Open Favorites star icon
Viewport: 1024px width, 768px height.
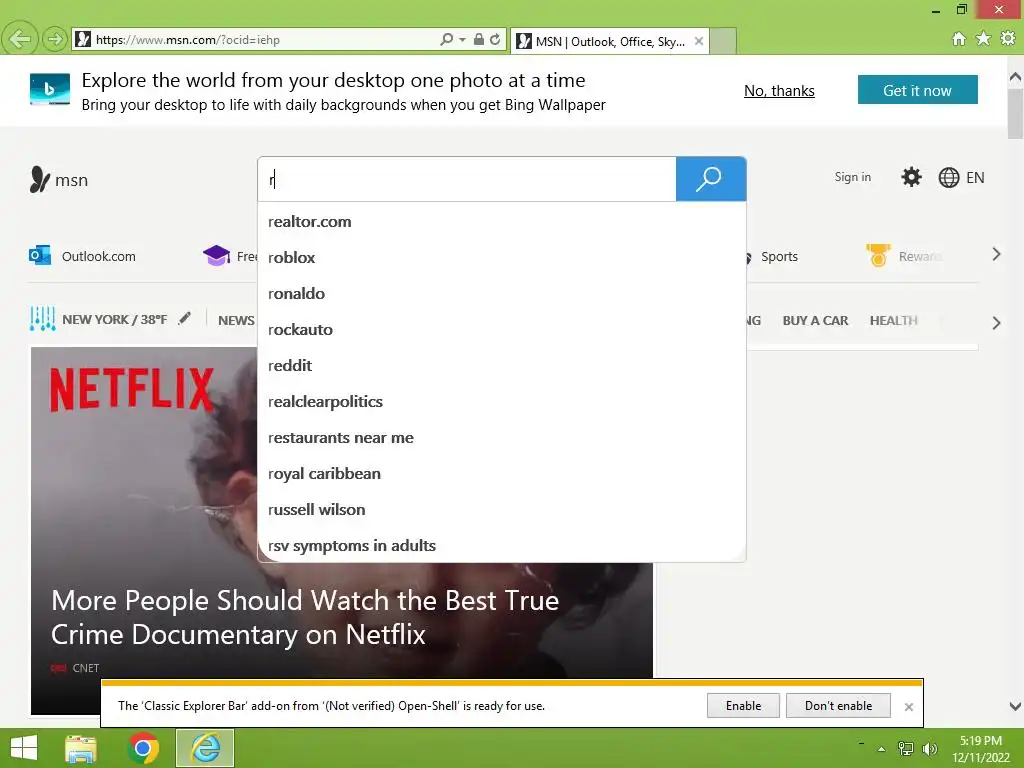click(x=983, y=39)
